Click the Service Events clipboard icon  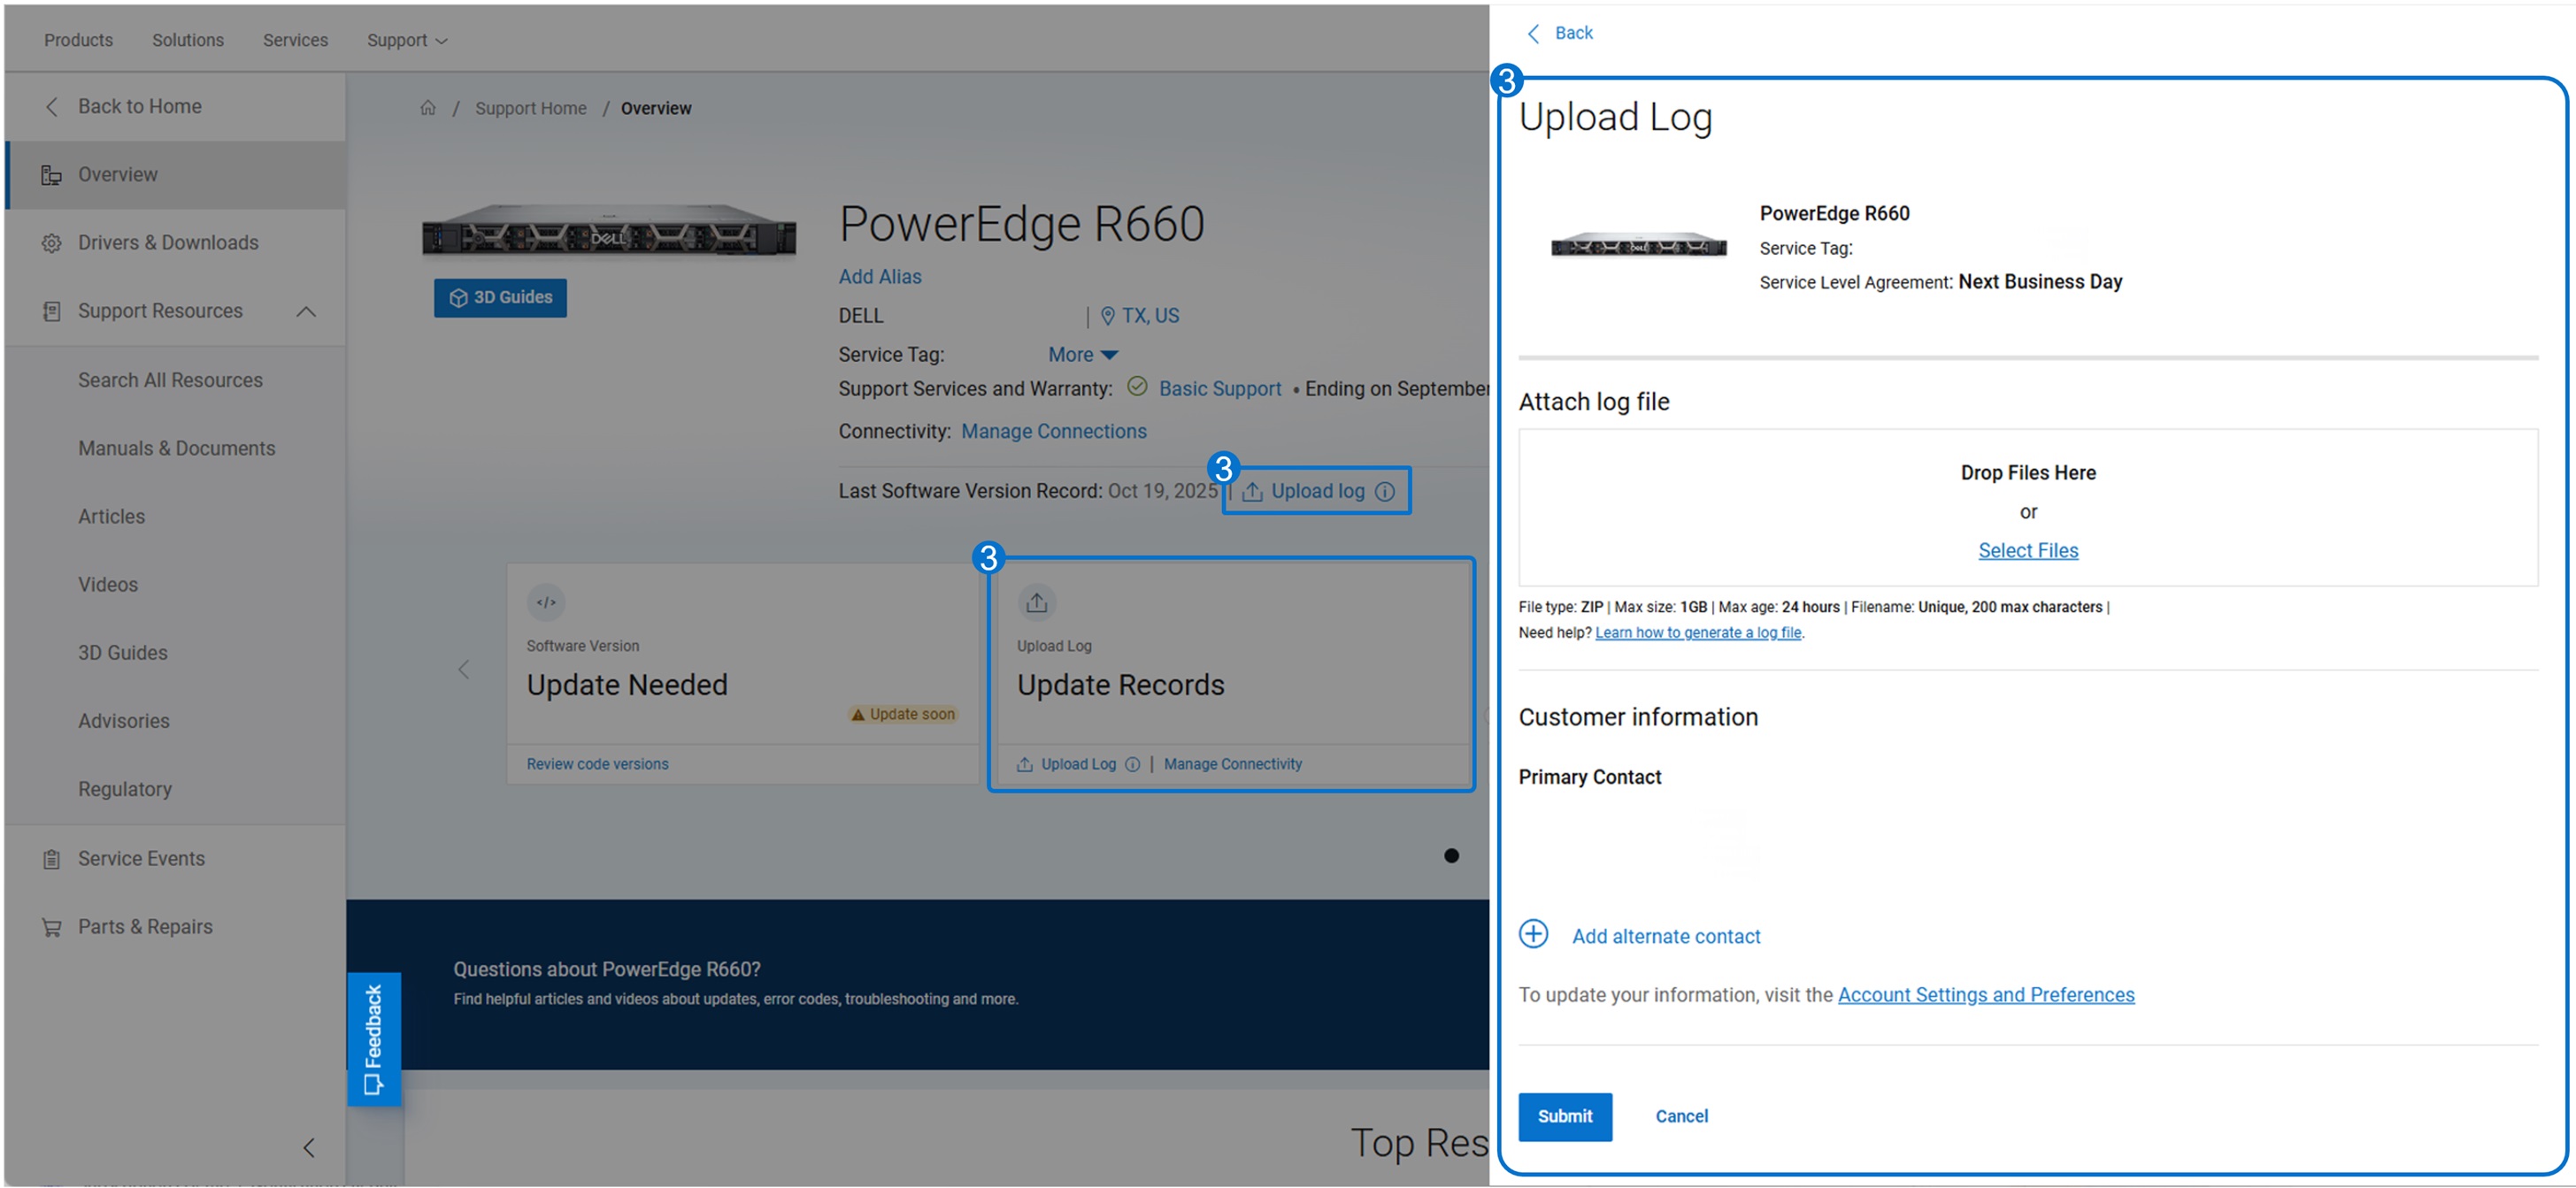click(x=51, y=858)
